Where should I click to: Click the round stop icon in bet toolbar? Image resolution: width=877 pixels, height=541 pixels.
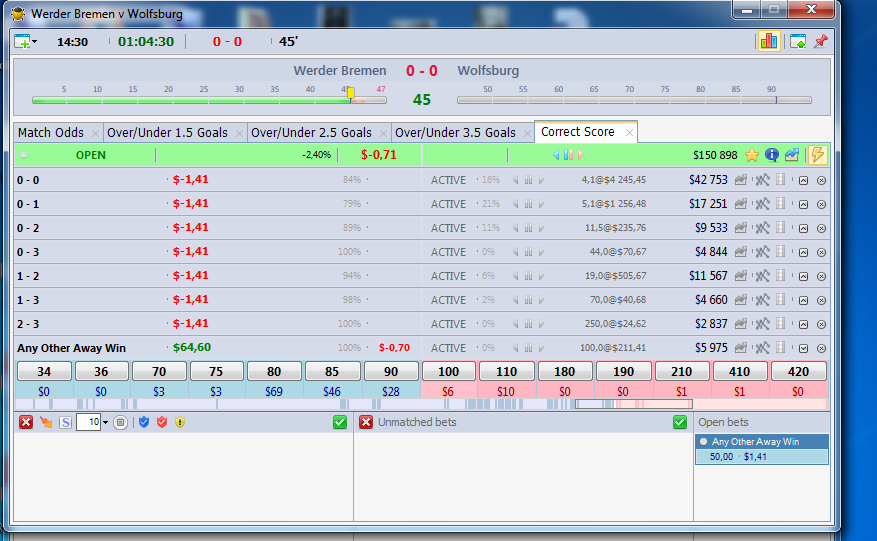point(120,422)
